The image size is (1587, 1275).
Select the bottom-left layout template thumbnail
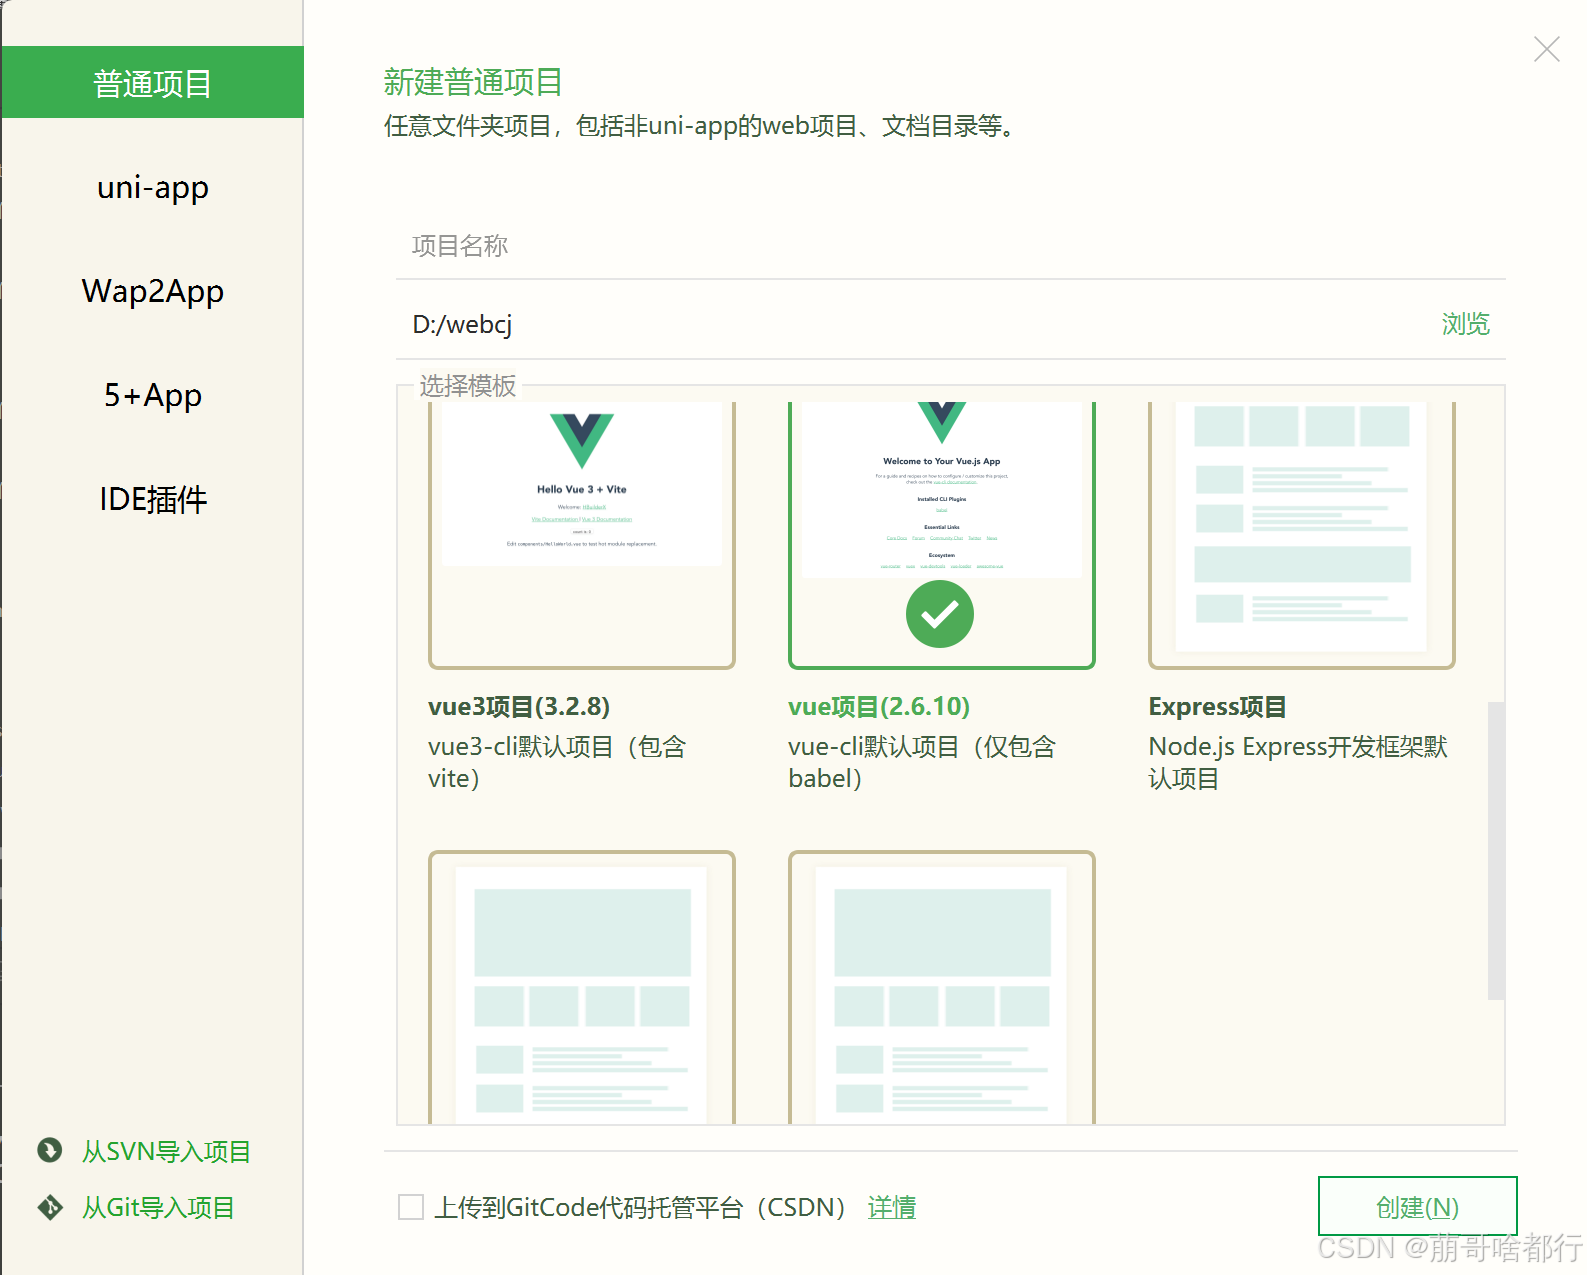tap(582, 987)
